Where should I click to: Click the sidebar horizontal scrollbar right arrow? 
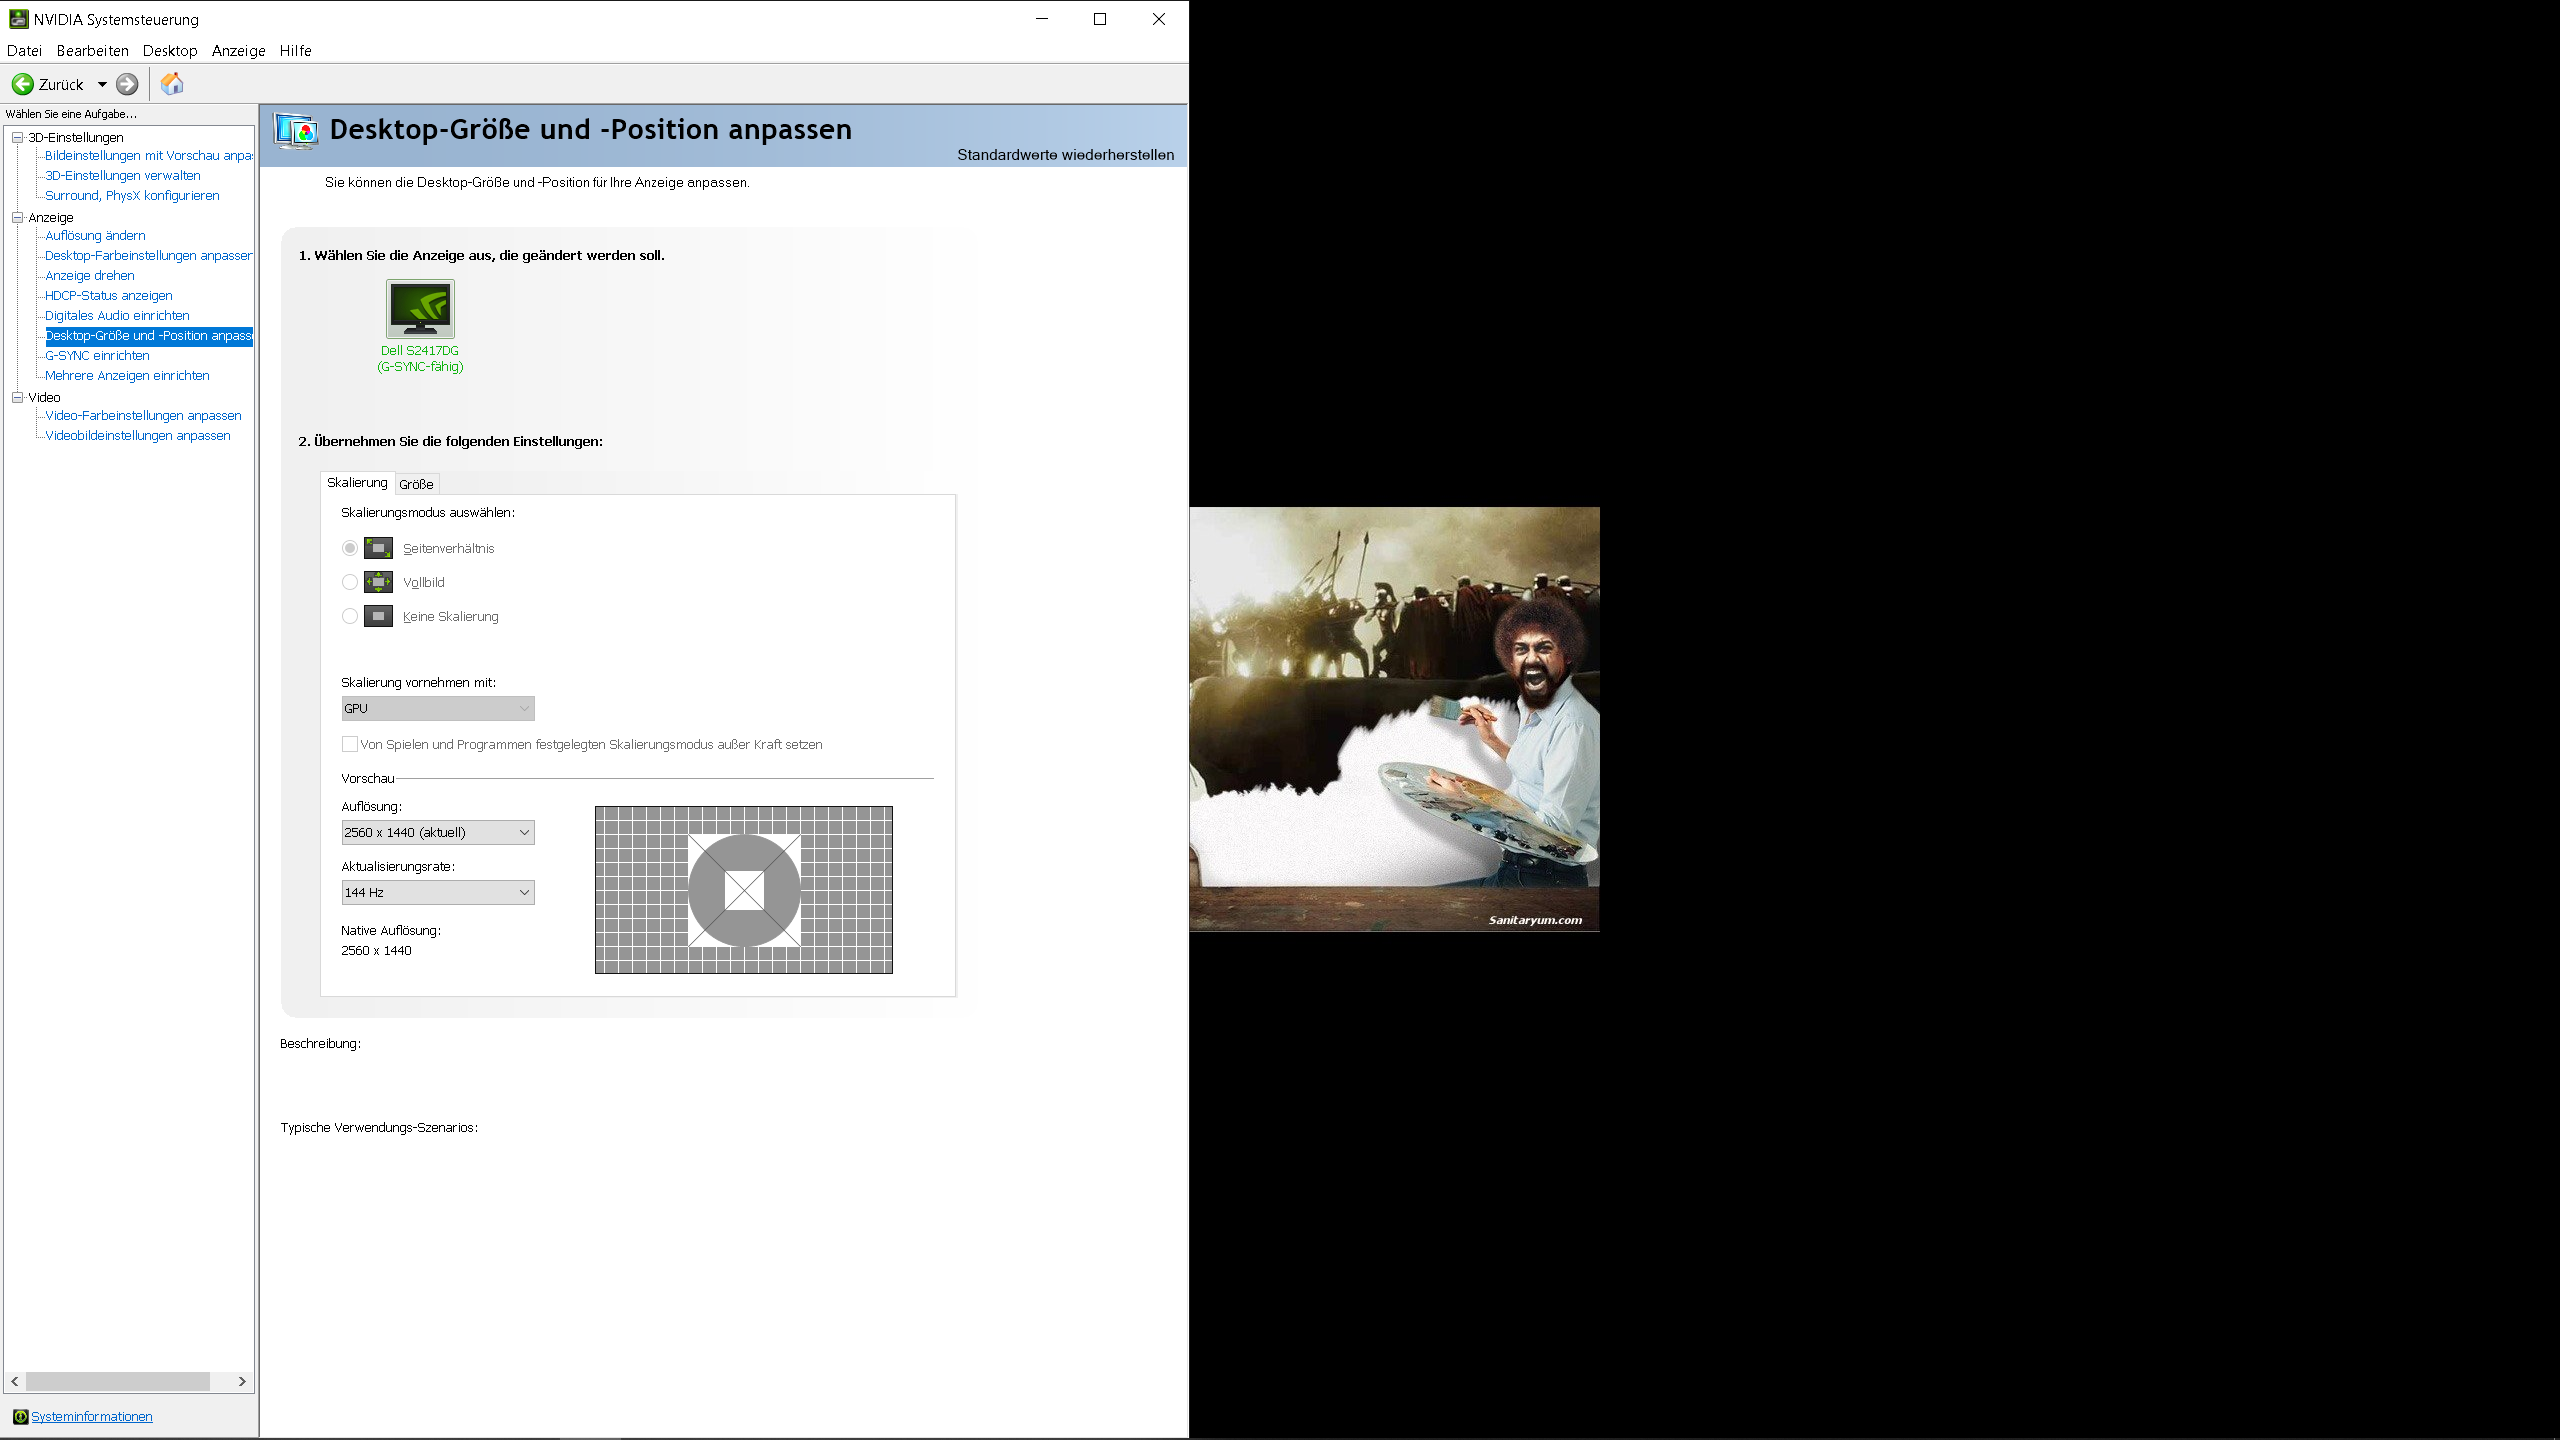242,1381
